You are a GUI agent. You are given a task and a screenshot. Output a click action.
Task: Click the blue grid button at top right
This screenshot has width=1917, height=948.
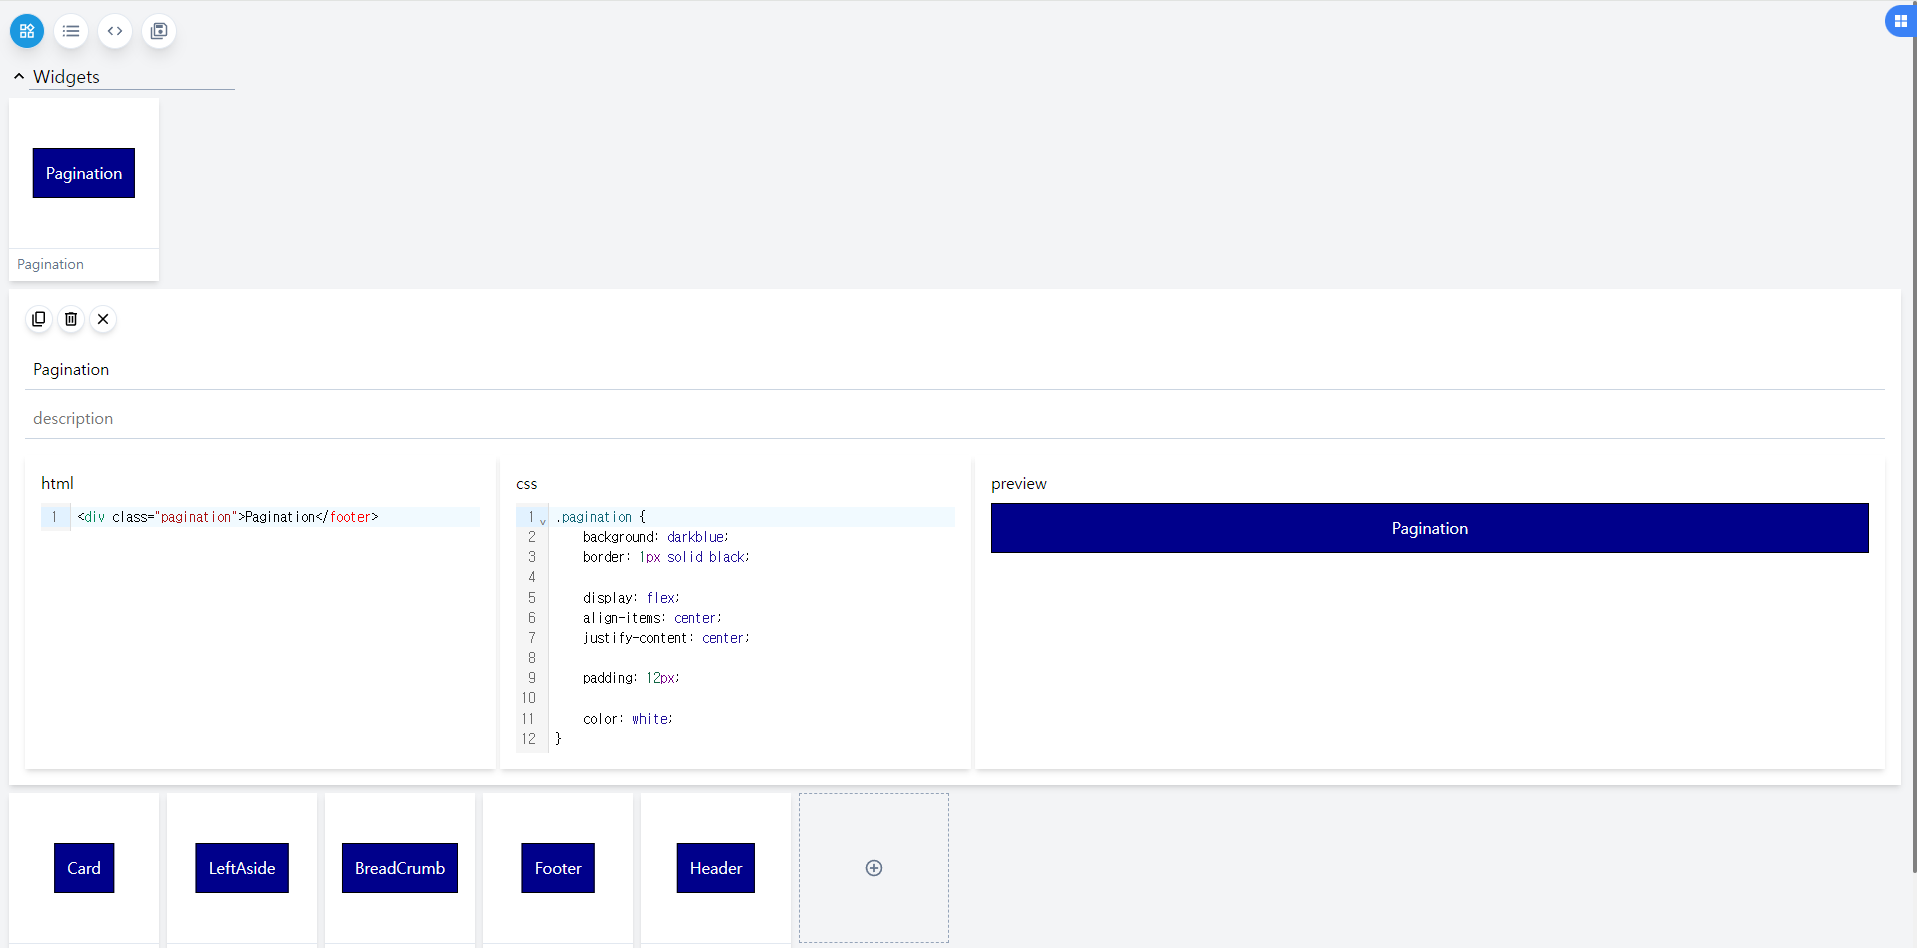[1900, 21]
